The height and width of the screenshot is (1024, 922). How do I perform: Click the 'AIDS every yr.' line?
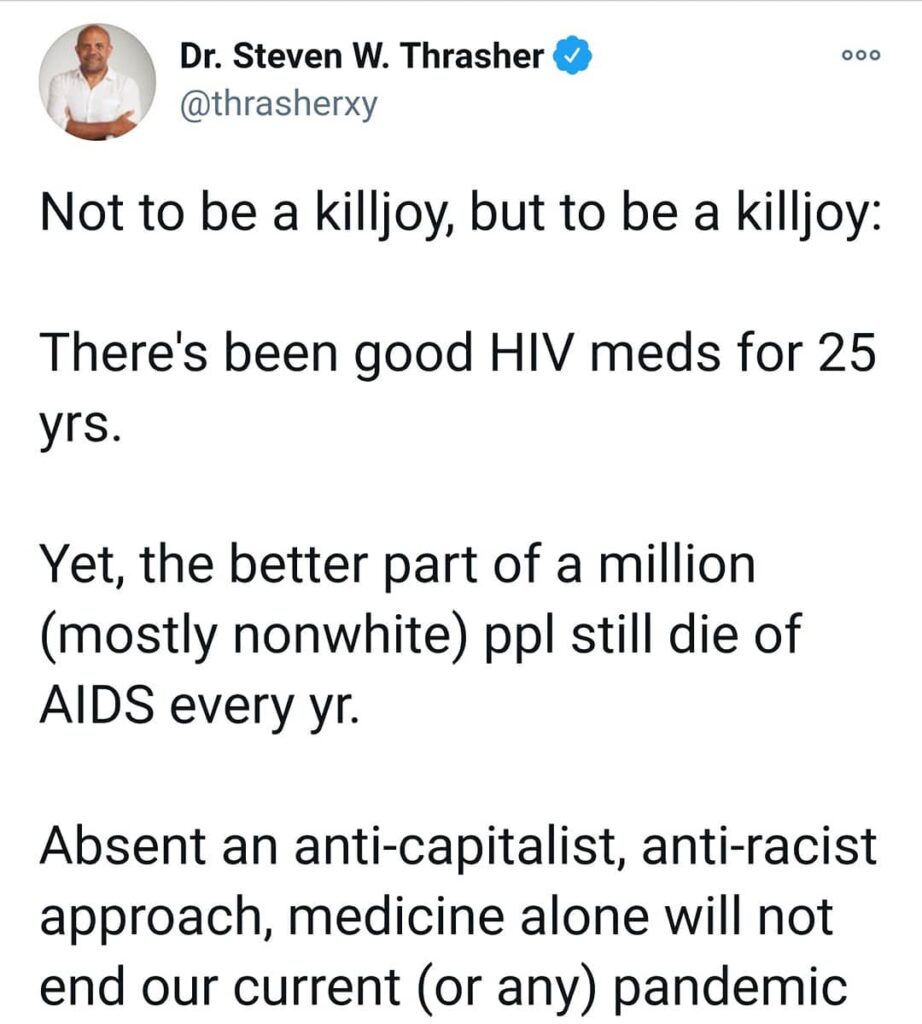click(x=200, y=707)
